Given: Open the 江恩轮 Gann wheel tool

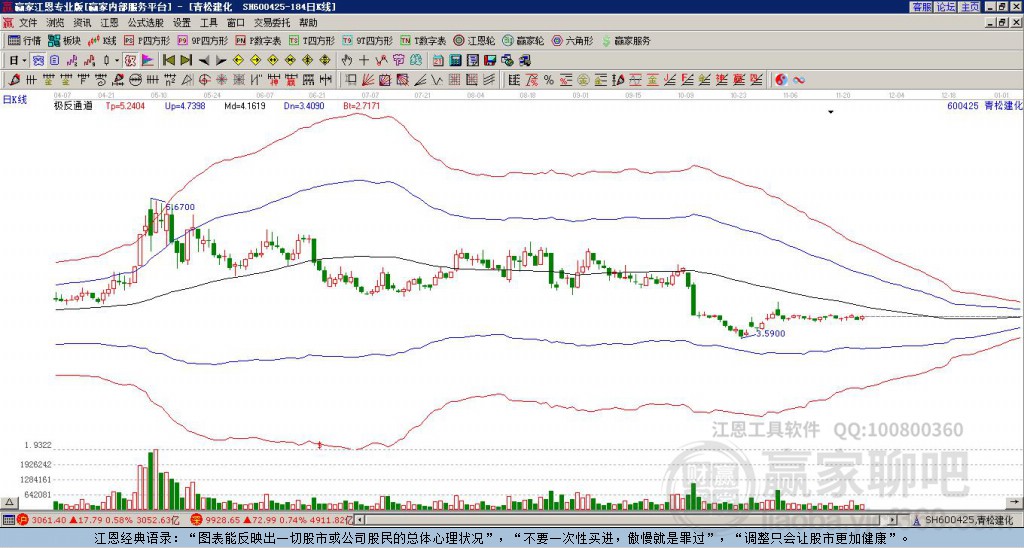Looking at the screenshot, I should 474,40.
